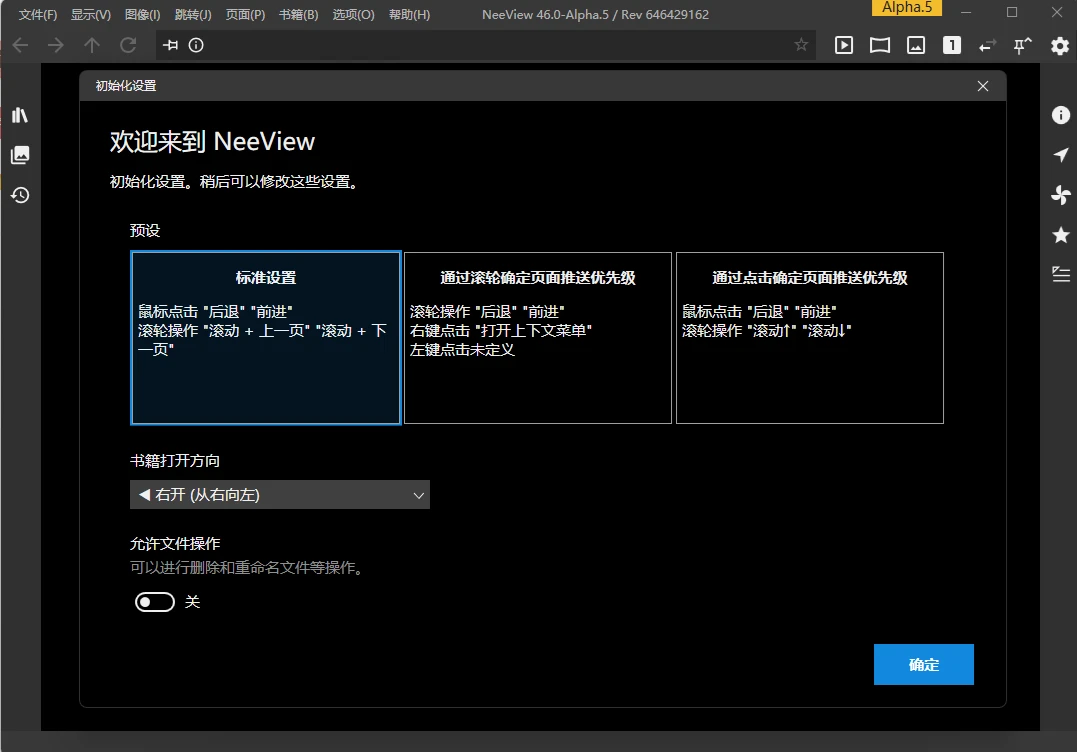
Task: Open the 文件(F) menu
Action: pyautogui.click(x=37, y=14)
